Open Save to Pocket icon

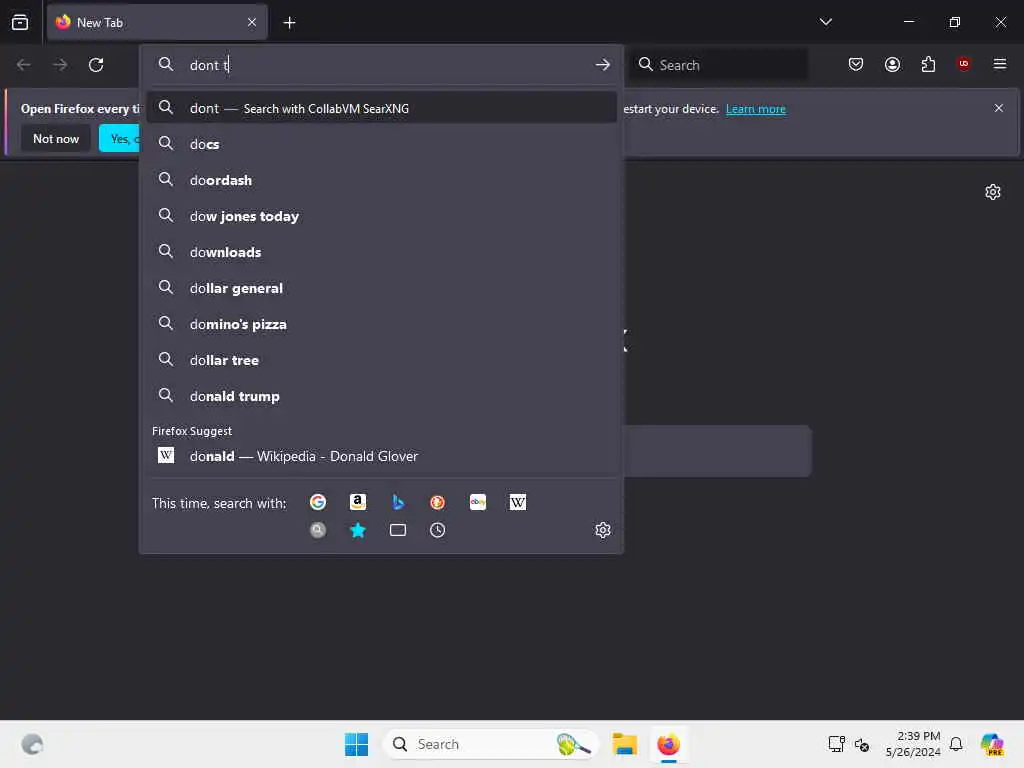[856, 64]
